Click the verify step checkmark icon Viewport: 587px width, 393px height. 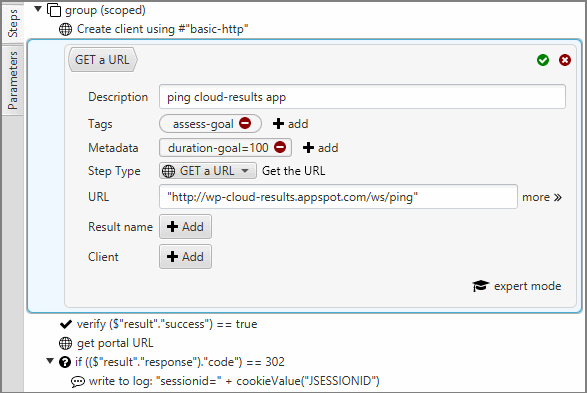[66, 324]
